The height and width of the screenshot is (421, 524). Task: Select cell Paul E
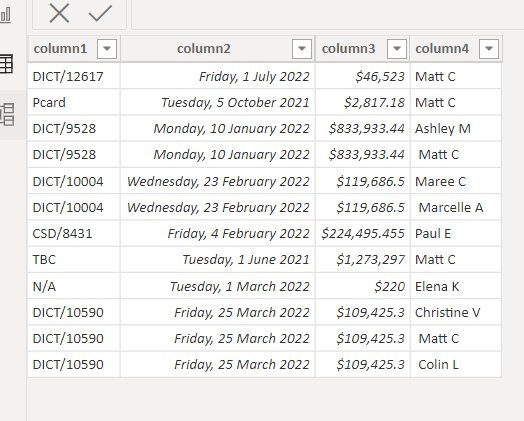[x=456, y=234]
